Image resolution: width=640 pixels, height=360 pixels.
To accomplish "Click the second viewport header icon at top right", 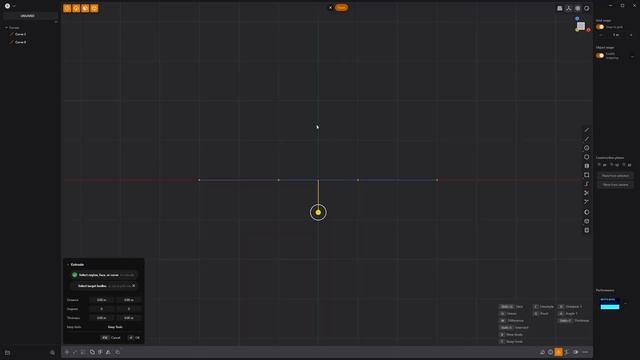I will (569, 8).
